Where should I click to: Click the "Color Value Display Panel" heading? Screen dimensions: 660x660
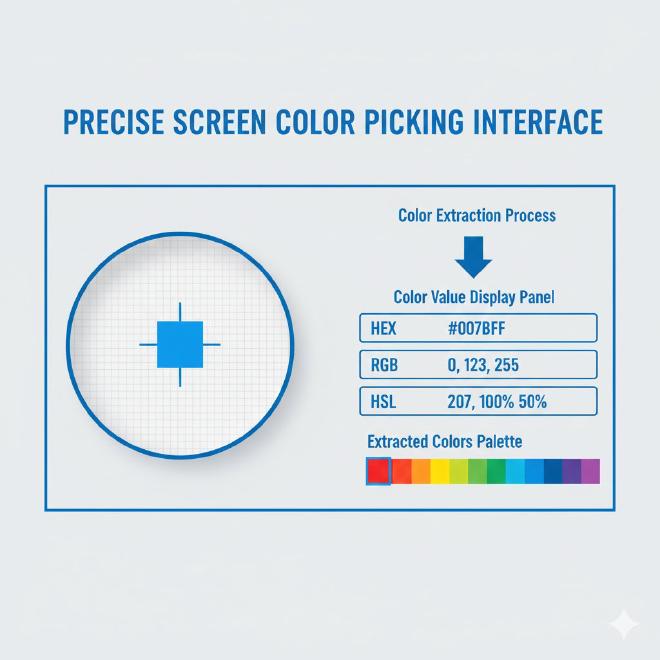474,297
